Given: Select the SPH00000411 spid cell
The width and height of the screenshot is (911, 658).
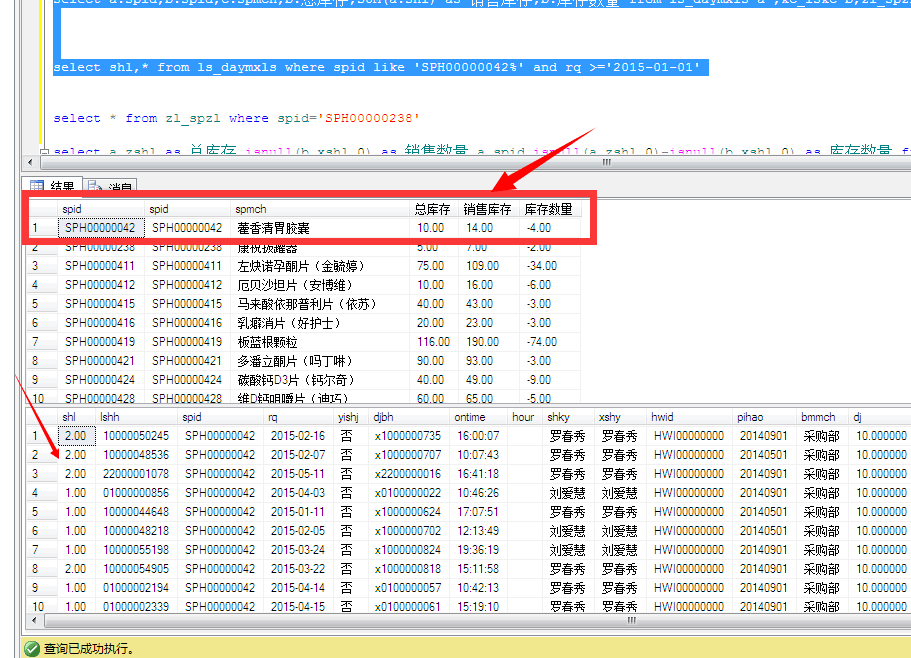Looking at the screenshot, I should 100,265.
